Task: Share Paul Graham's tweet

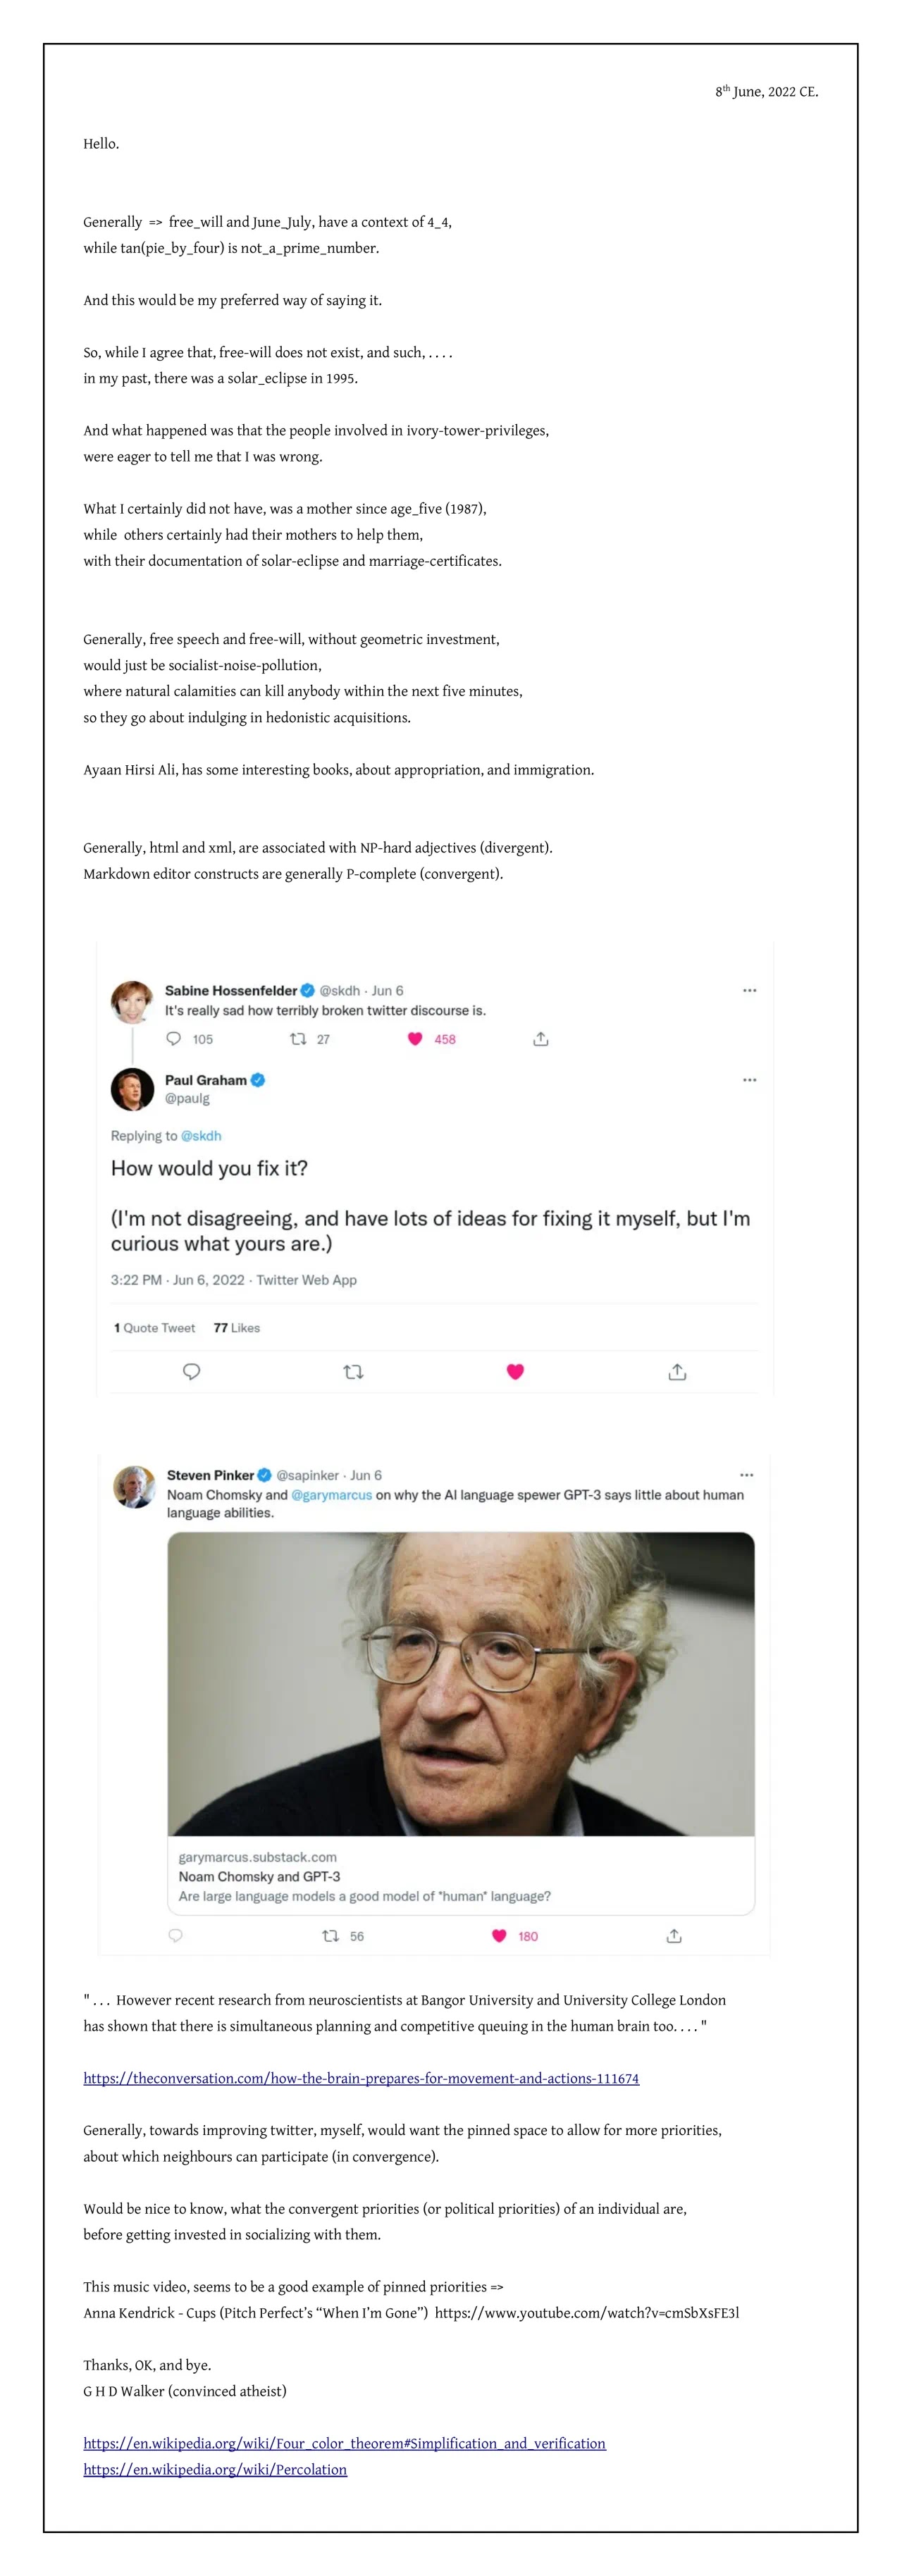Action: click(x=677, y=1372)
